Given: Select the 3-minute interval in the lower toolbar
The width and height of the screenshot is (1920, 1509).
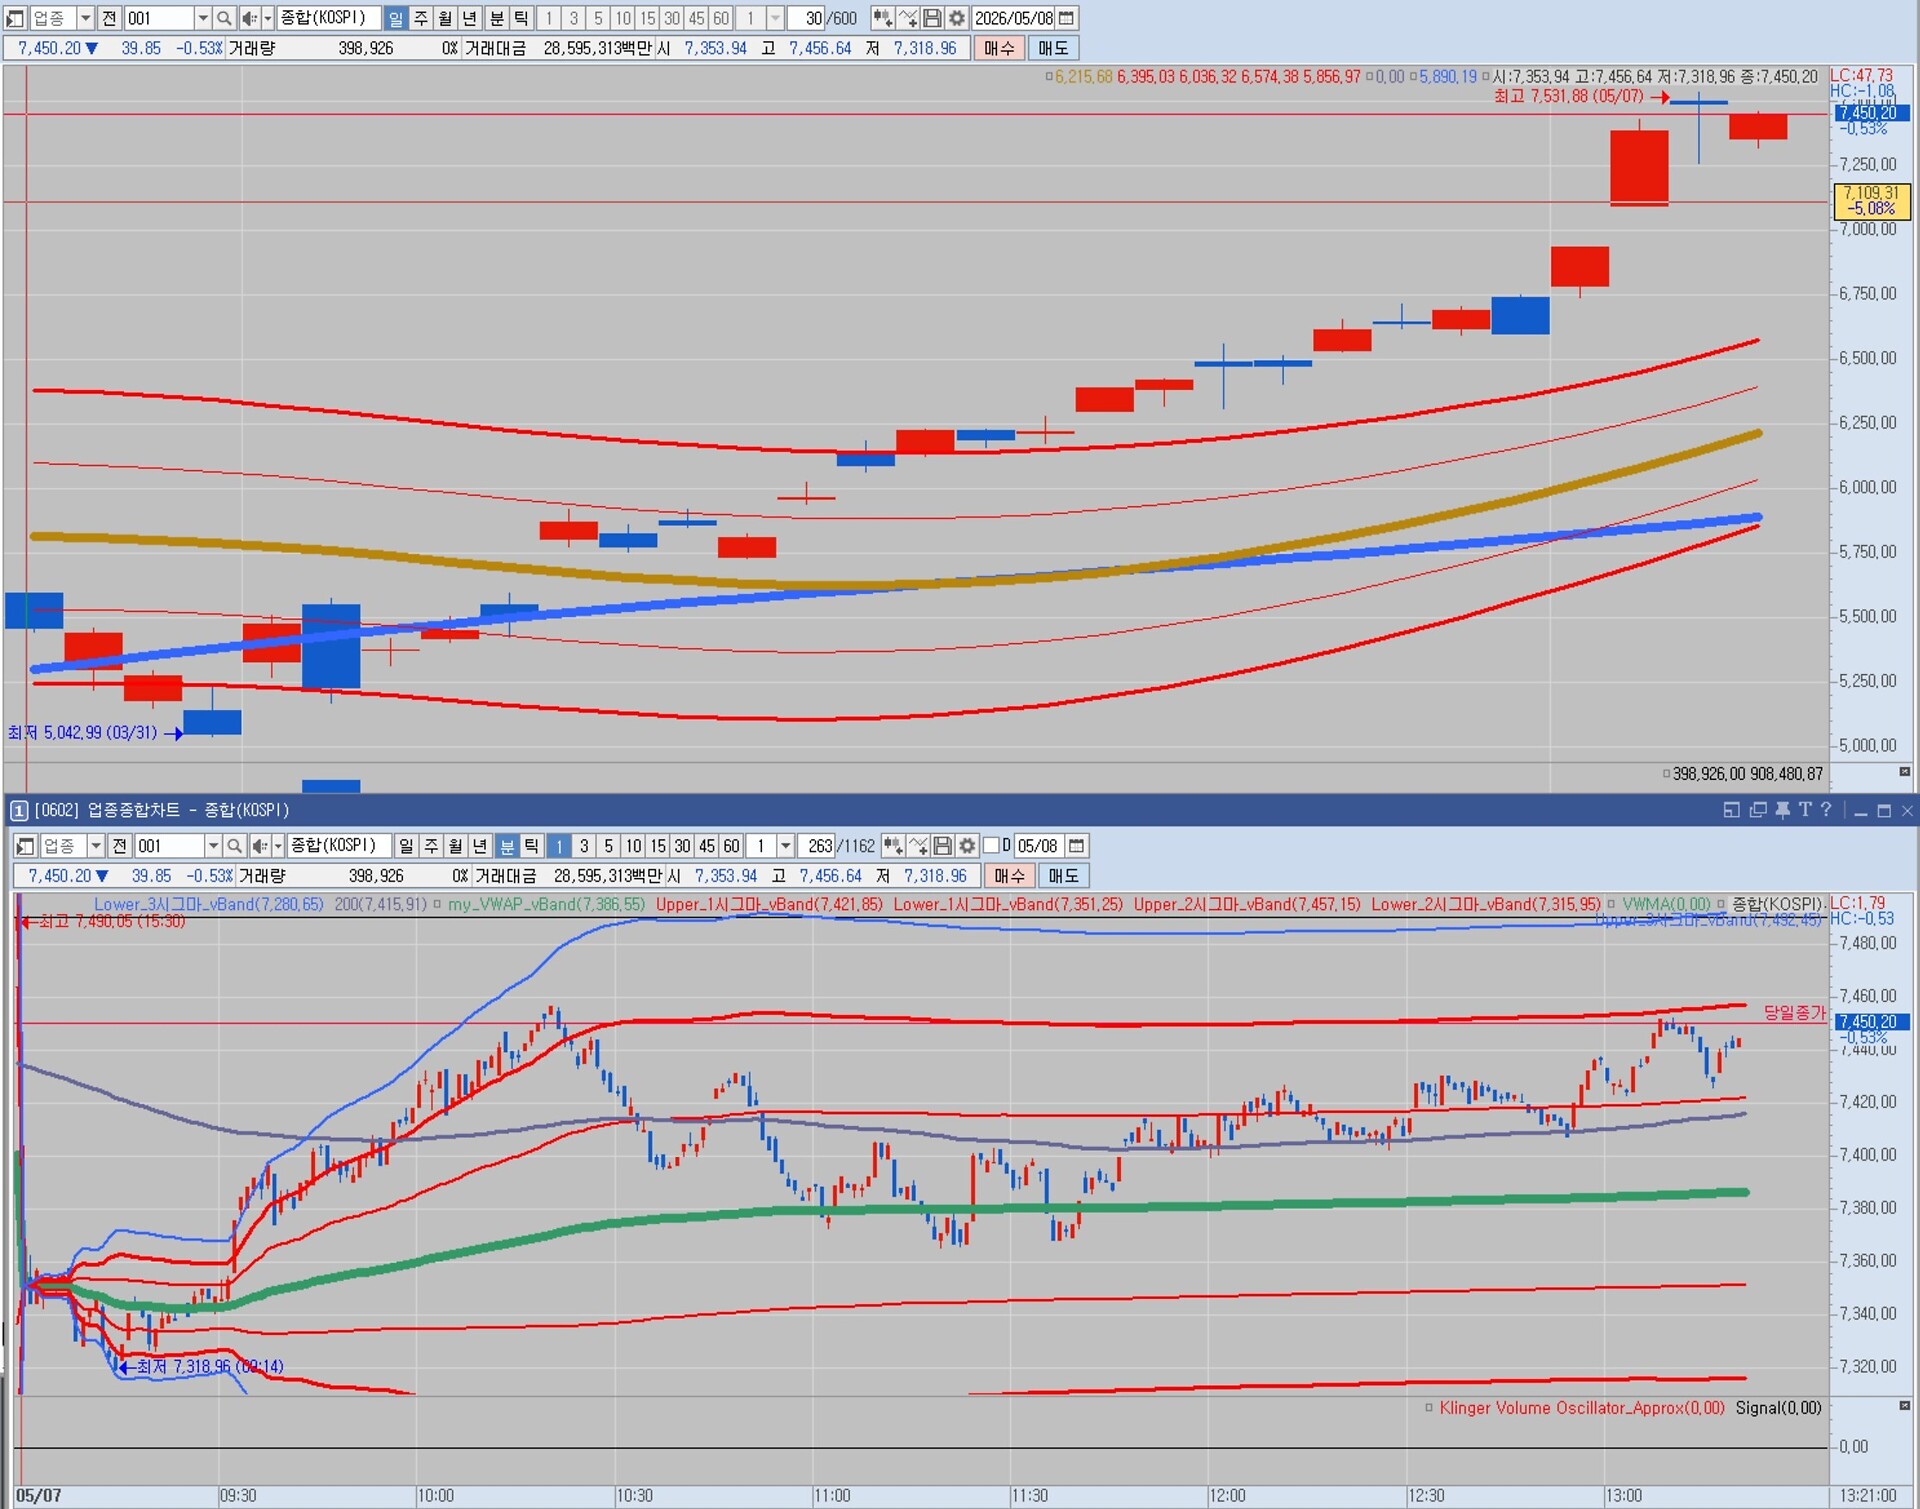Looking at the screenshot, I should (x=584, y=846).
